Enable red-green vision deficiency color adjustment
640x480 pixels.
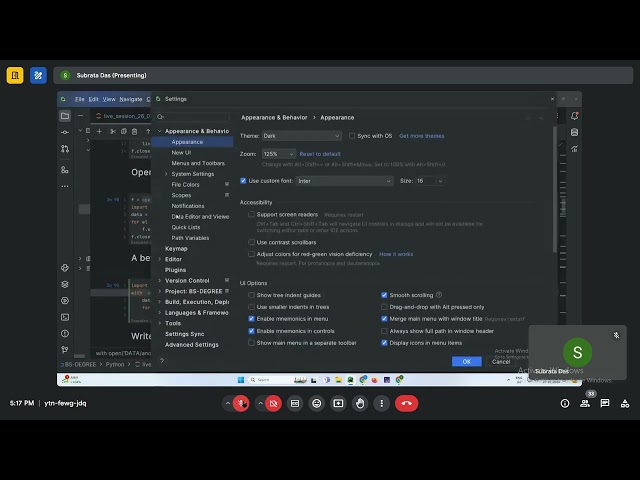[251, 254]
